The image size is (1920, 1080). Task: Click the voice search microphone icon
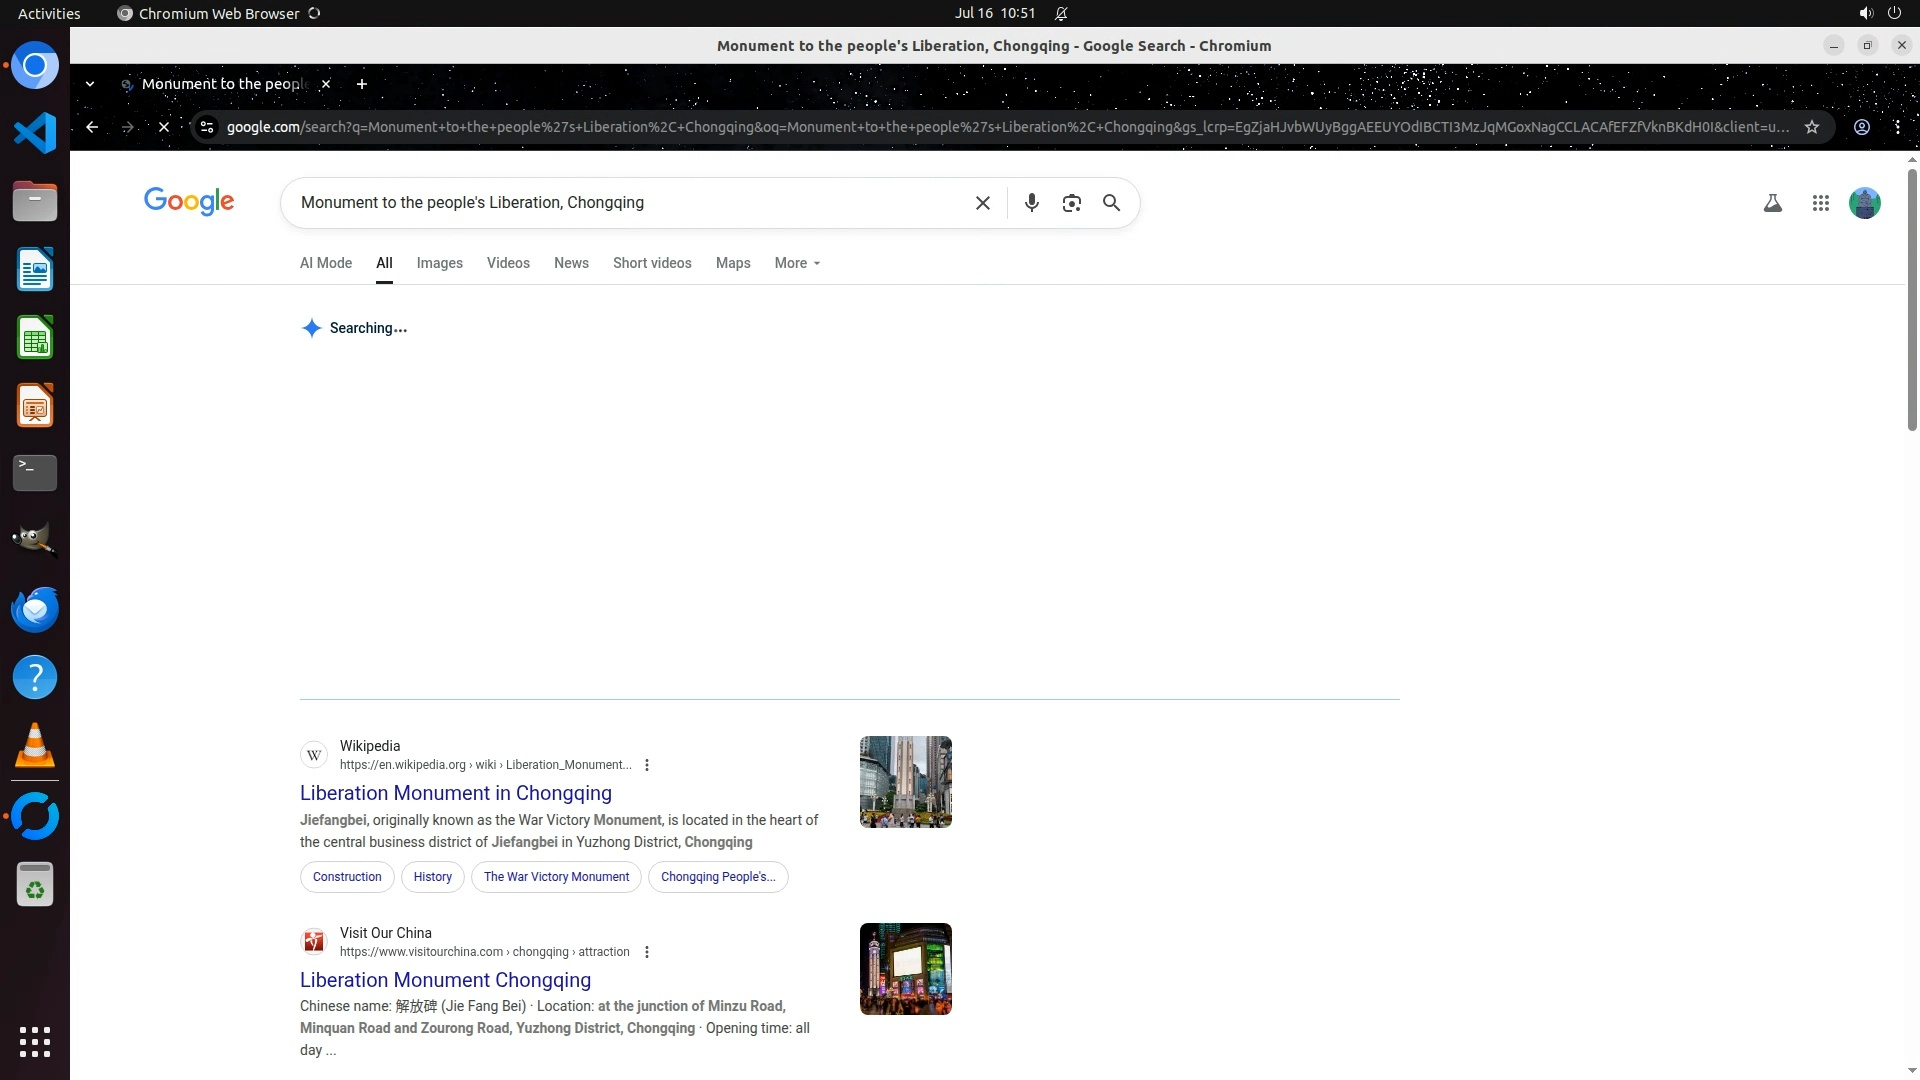coord(1031,203)
